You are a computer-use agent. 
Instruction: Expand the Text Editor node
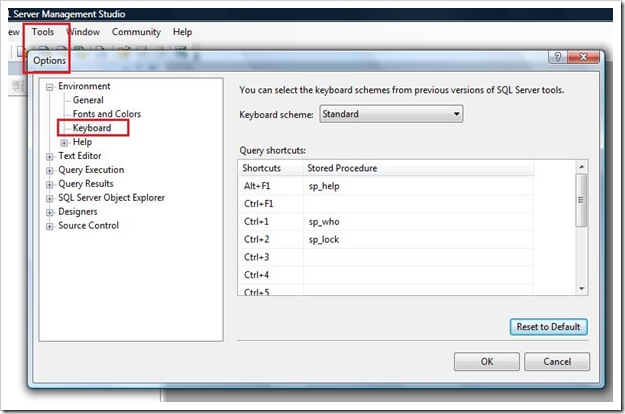49,157
